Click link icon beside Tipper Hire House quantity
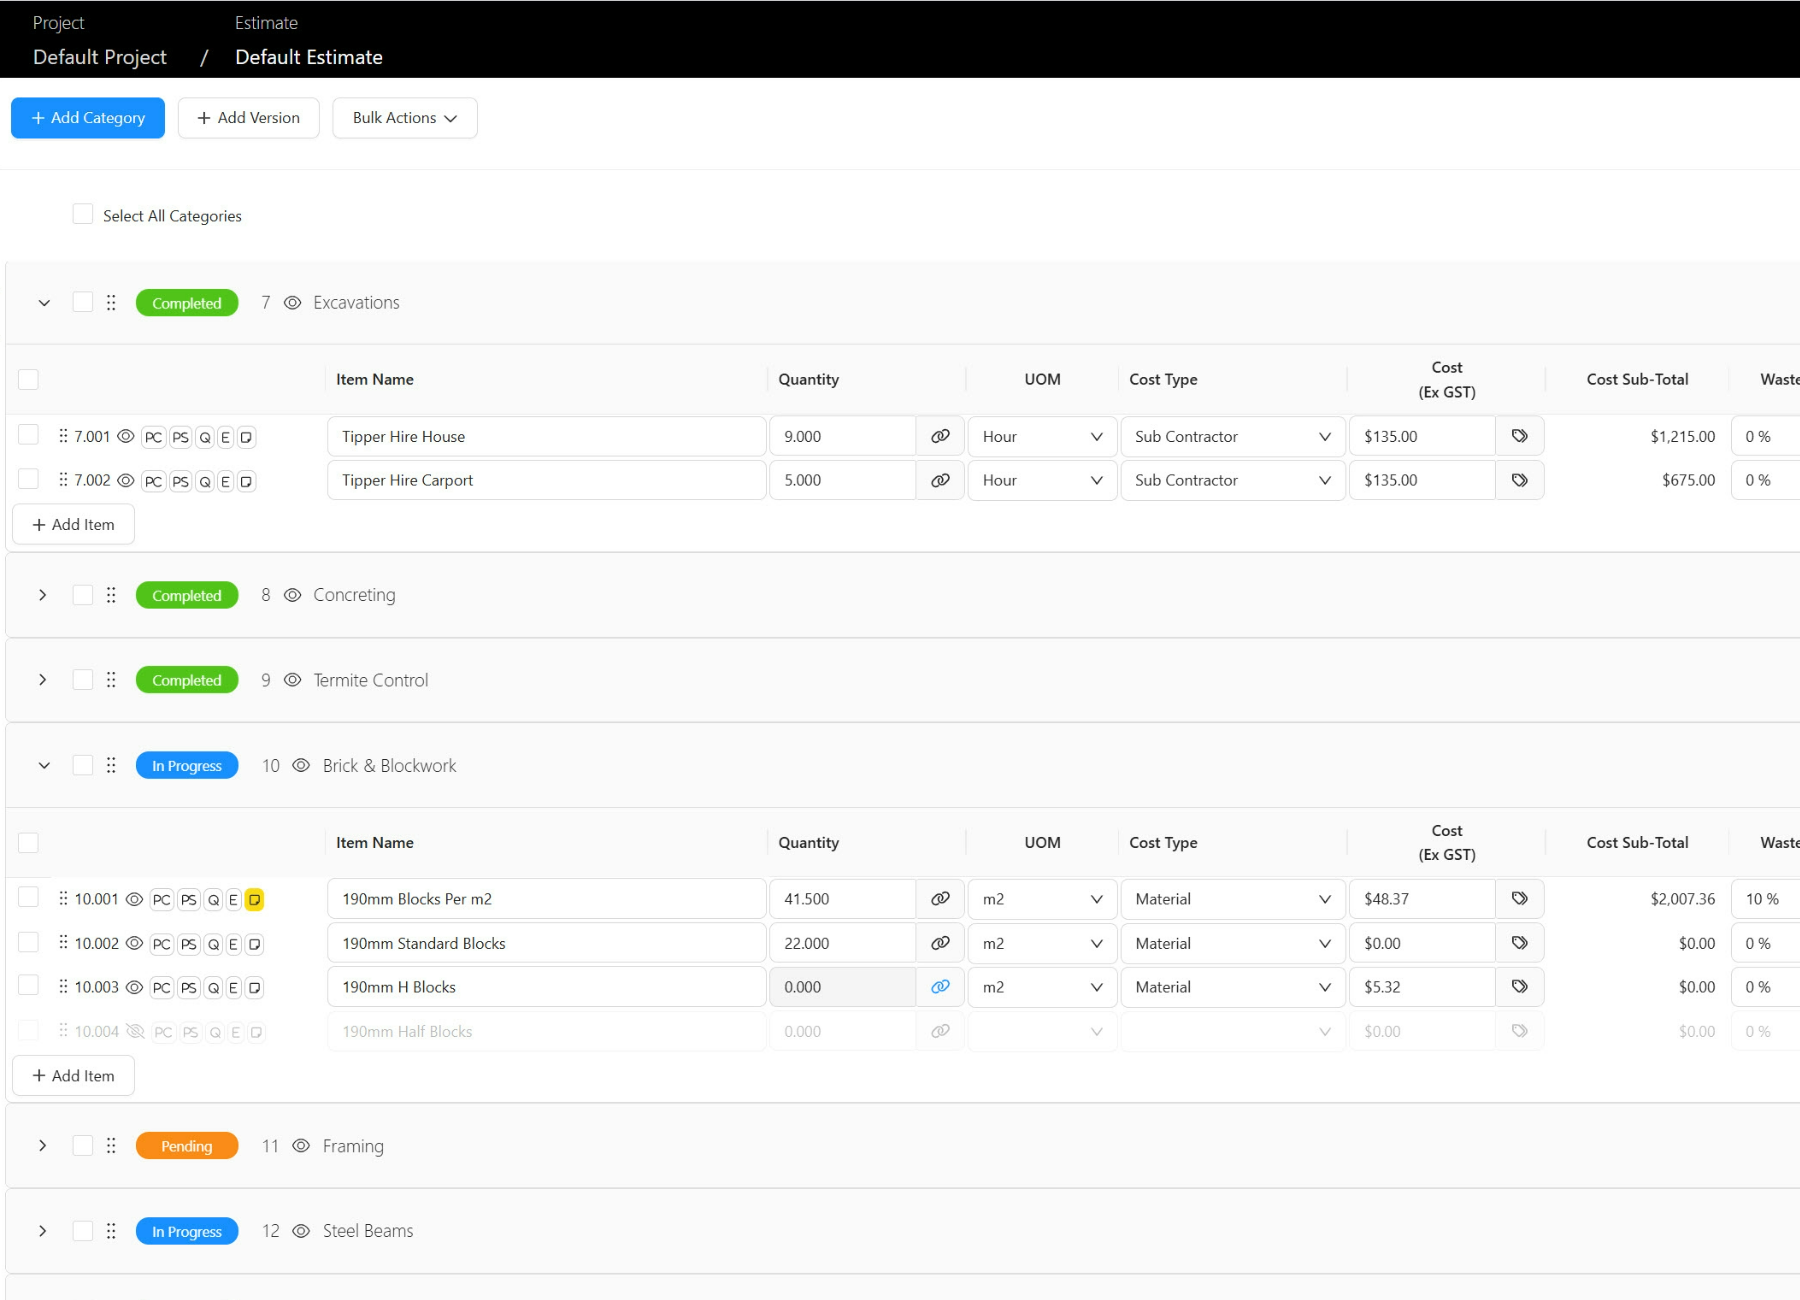Viewport: 1800px width, 1300px height. pyautogui.click(x=940, y=436)
